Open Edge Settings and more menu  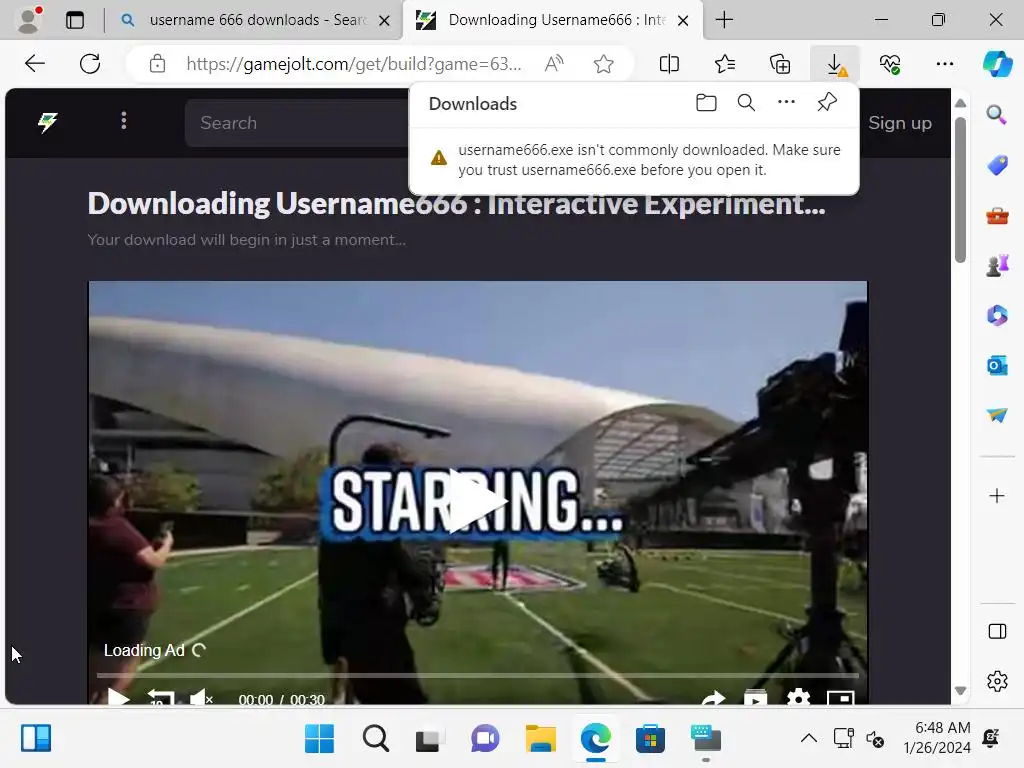point(944,64)
